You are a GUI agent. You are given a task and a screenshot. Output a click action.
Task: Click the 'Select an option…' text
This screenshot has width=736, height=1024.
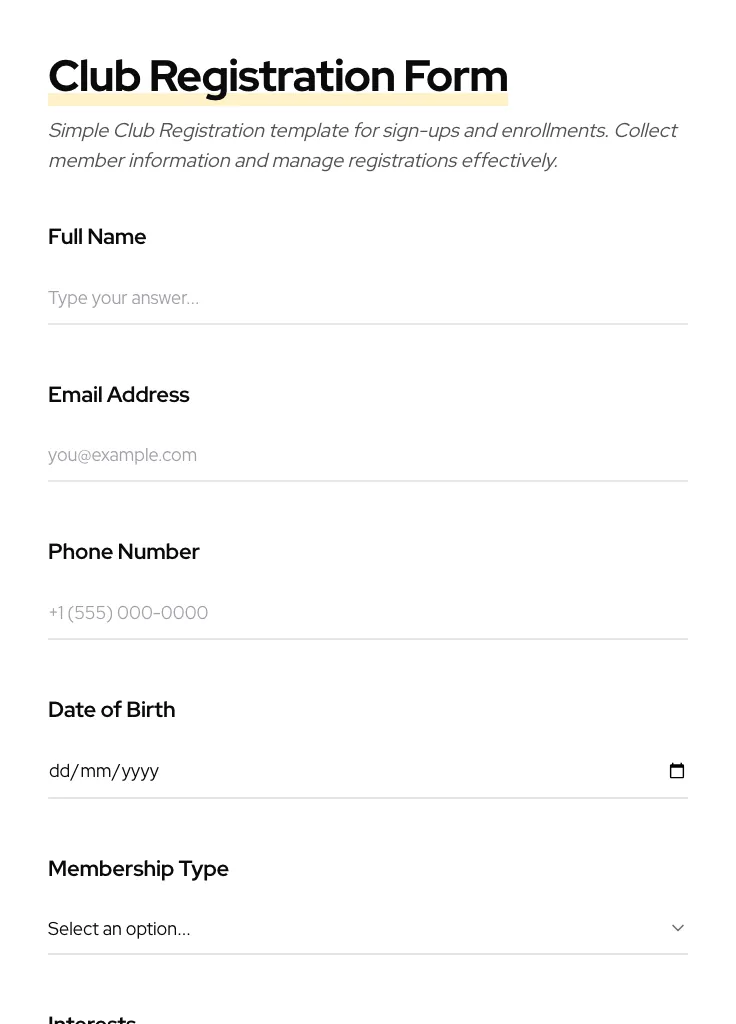119,929
